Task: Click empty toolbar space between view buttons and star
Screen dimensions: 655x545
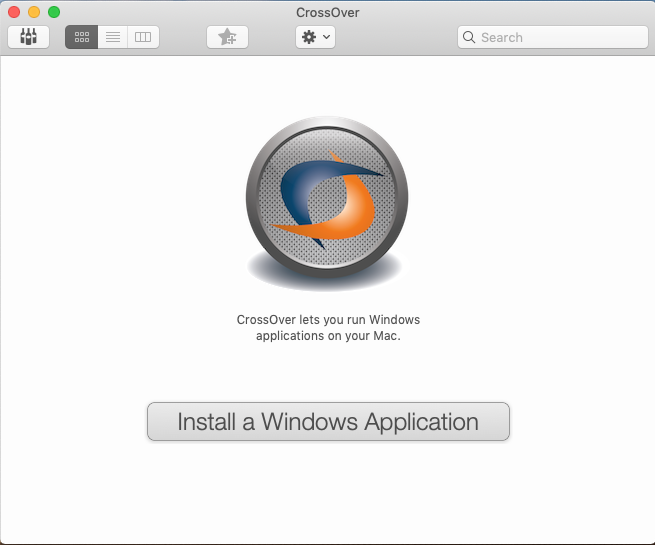Action: click(183, 37)
